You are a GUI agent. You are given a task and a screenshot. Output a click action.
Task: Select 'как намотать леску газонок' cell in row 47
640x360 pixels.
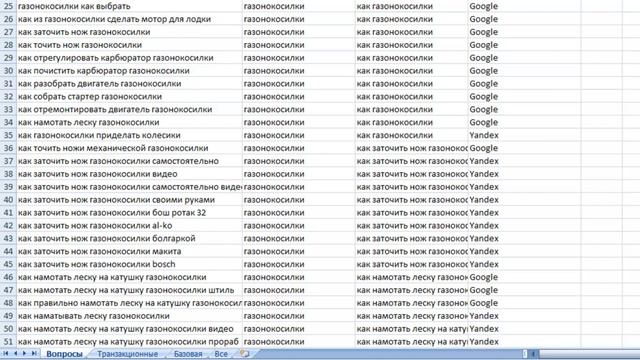point(411,290)
